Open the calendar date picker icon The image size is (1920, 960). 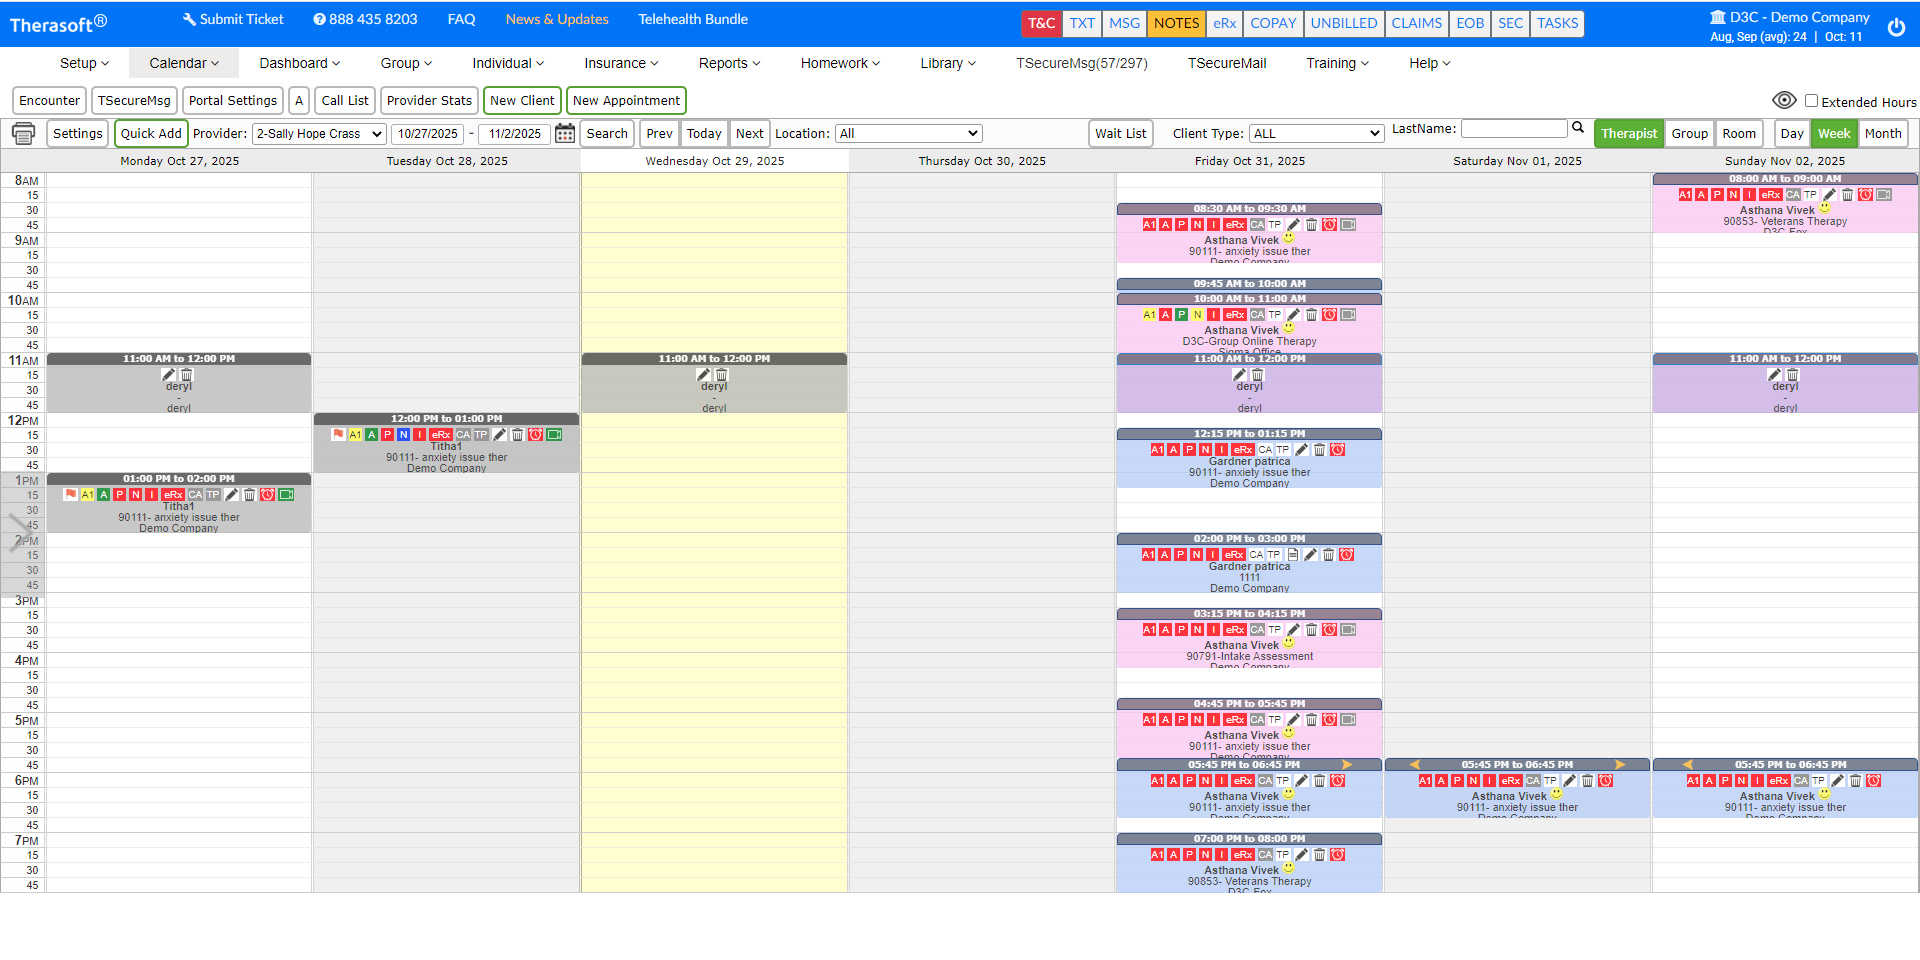565,133
